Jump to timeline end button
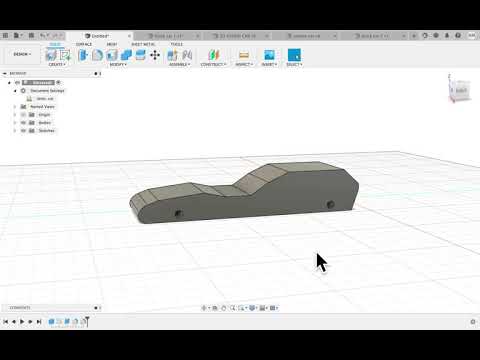 tap(39, 322)
